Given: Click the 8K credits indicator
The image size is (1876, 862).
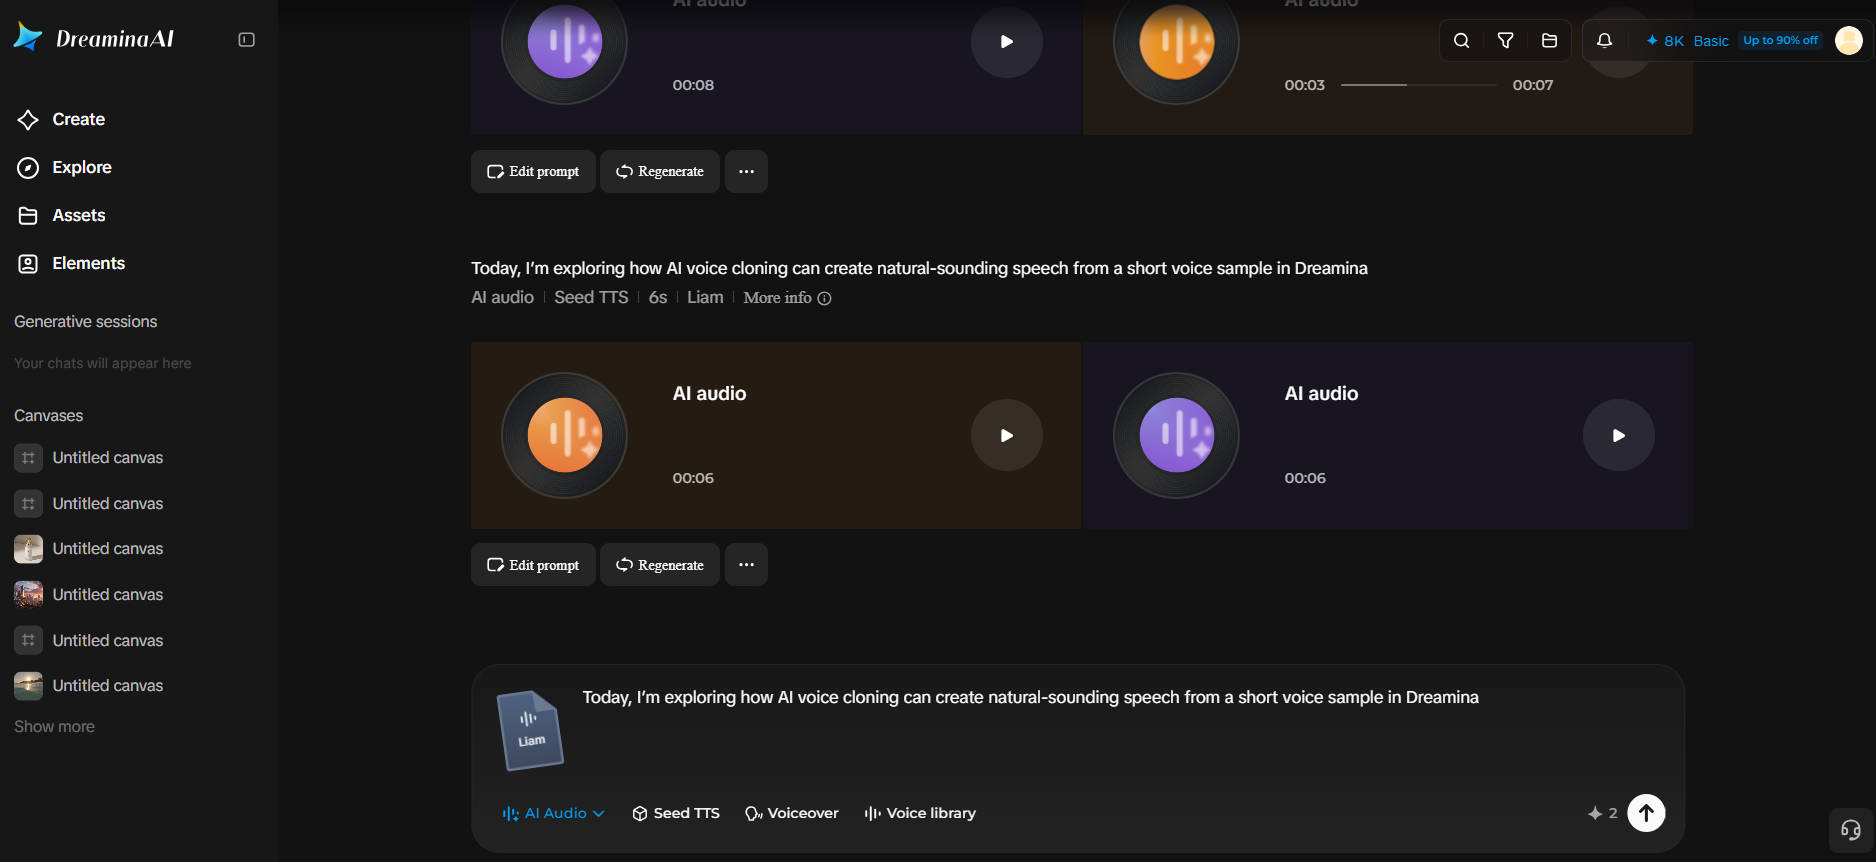Looking at the screenshot, I should [1665, 41].
